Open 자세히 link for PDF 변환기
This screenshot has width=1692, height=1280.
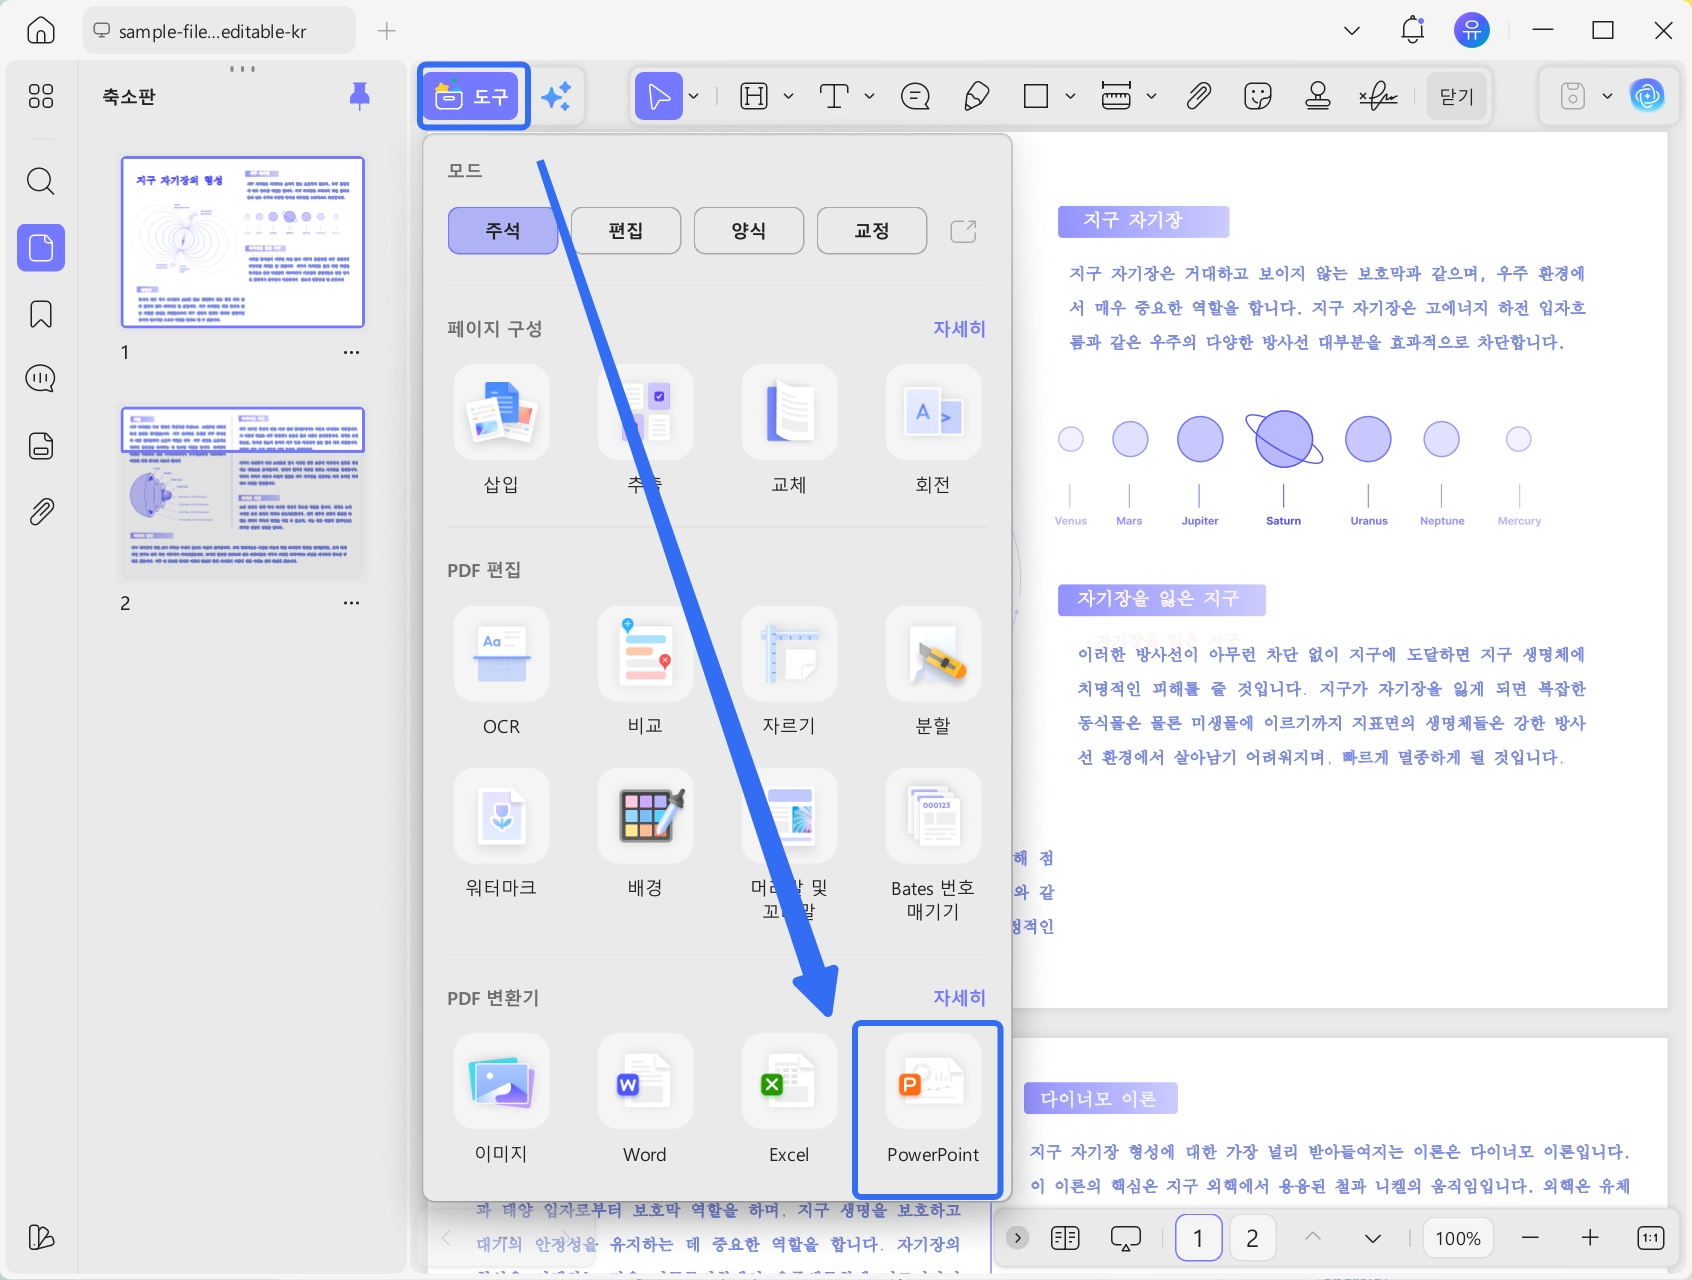959,998
